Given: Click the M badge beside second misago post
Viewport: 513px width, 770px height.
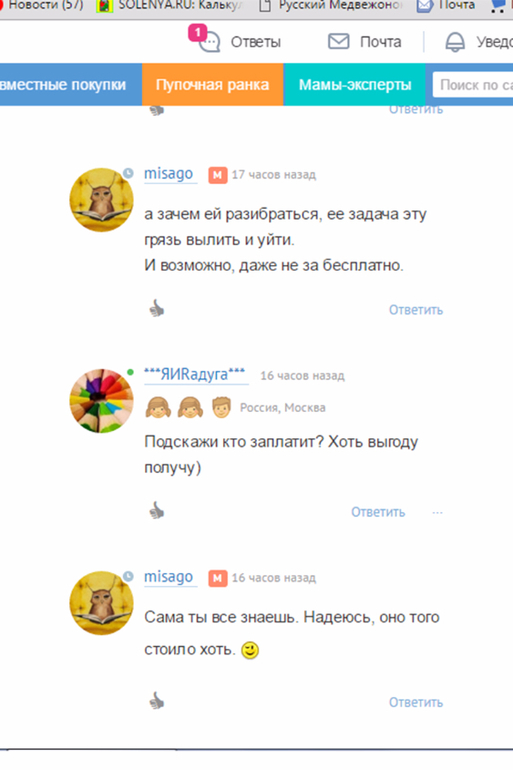Looking at the screenshot, I should coord(217,578).
